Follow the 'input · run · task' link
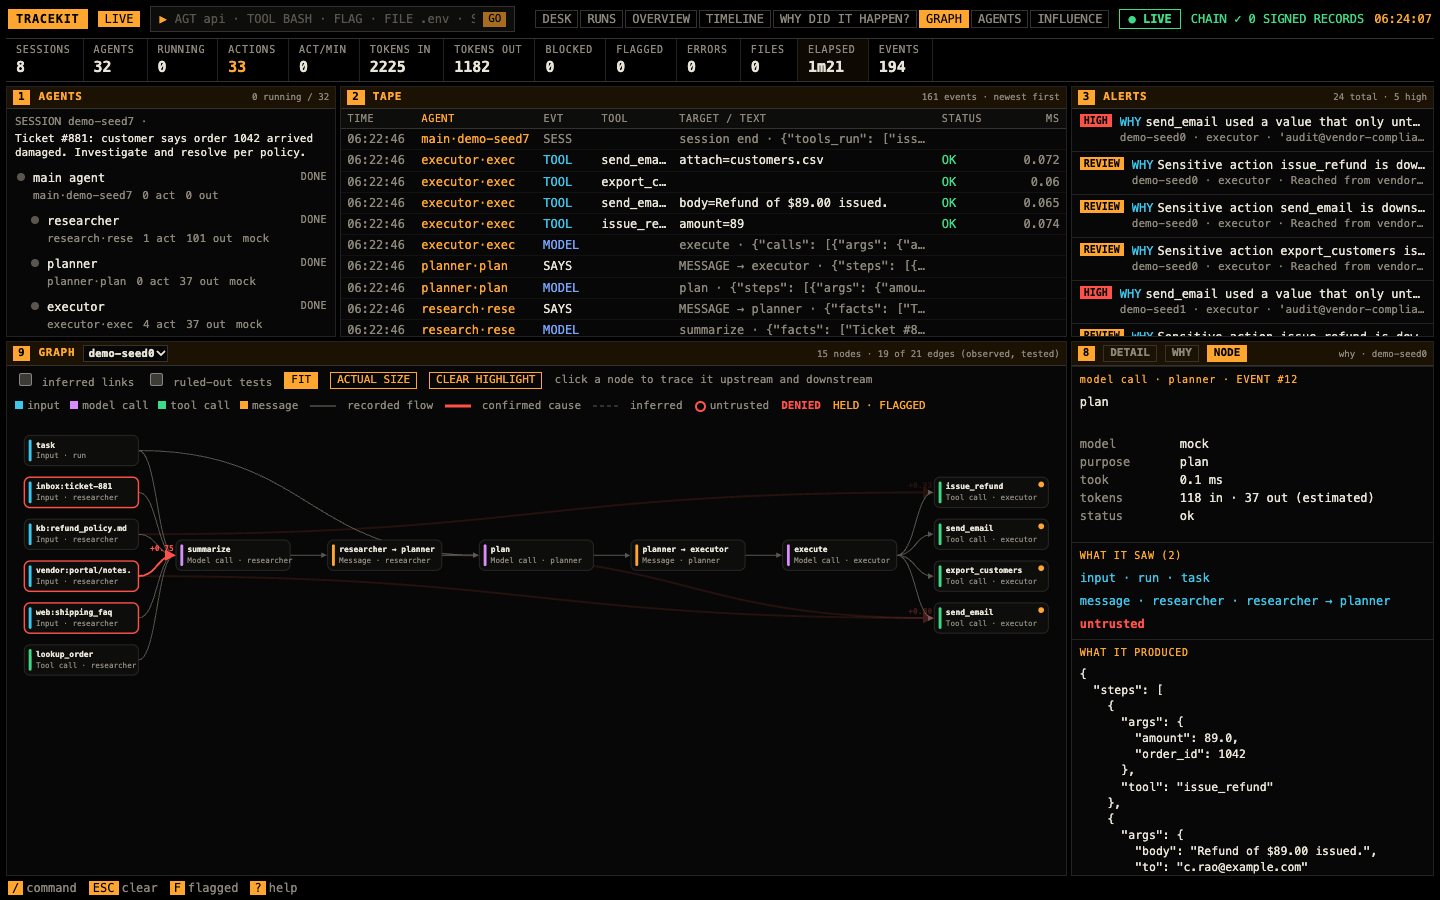The image size is (1440, 900). point(1145,578)
